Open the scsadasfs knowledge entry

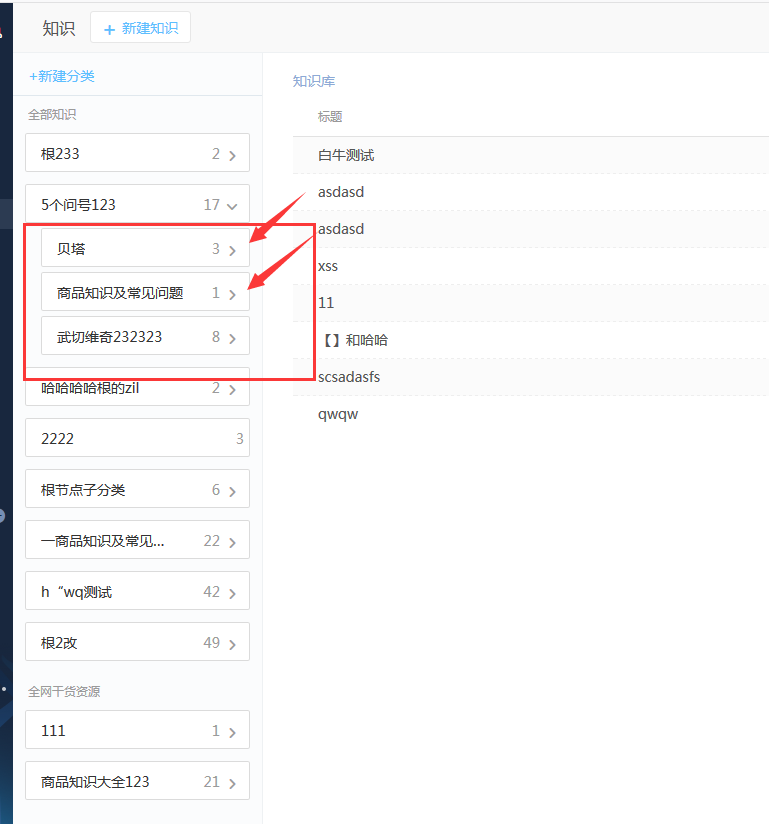[349, 377]
